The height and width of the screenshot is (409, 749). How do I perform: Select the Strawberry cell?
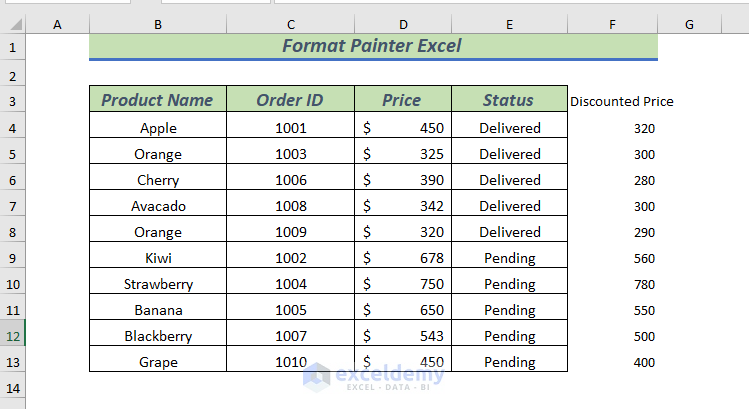click(158, 284)
